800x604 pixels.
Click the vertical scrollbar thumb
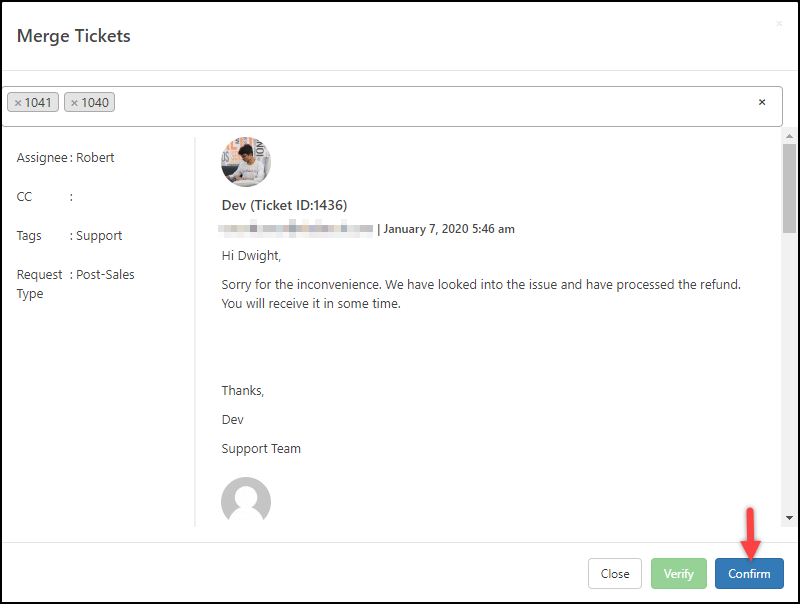click(789, 188)
